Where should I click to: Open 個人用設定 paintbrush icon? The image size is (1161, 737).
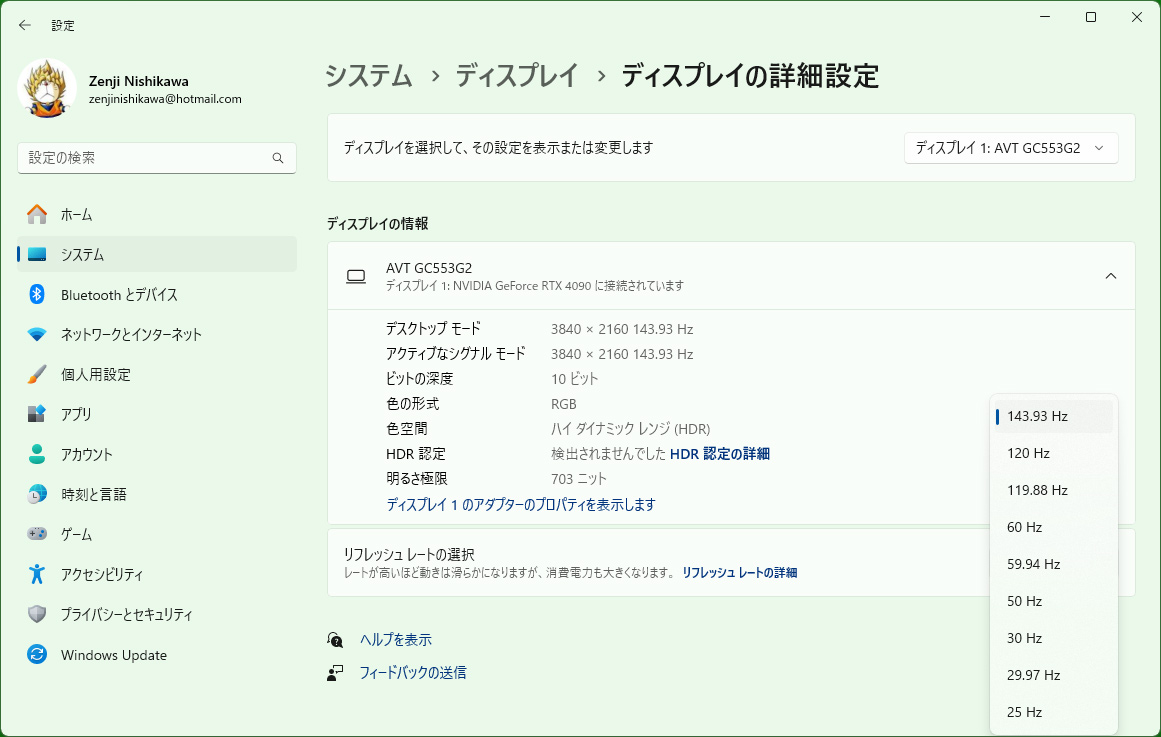coord(37,374)
